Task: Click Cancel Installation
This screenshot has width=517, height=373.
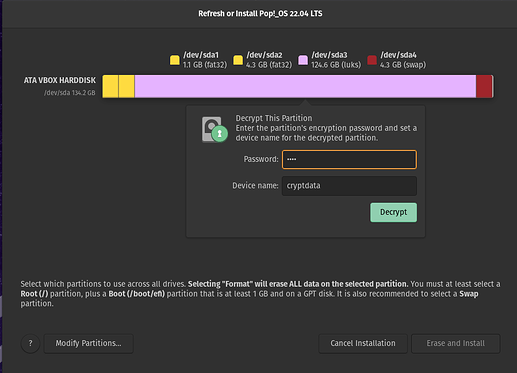Action: [363, 343]
